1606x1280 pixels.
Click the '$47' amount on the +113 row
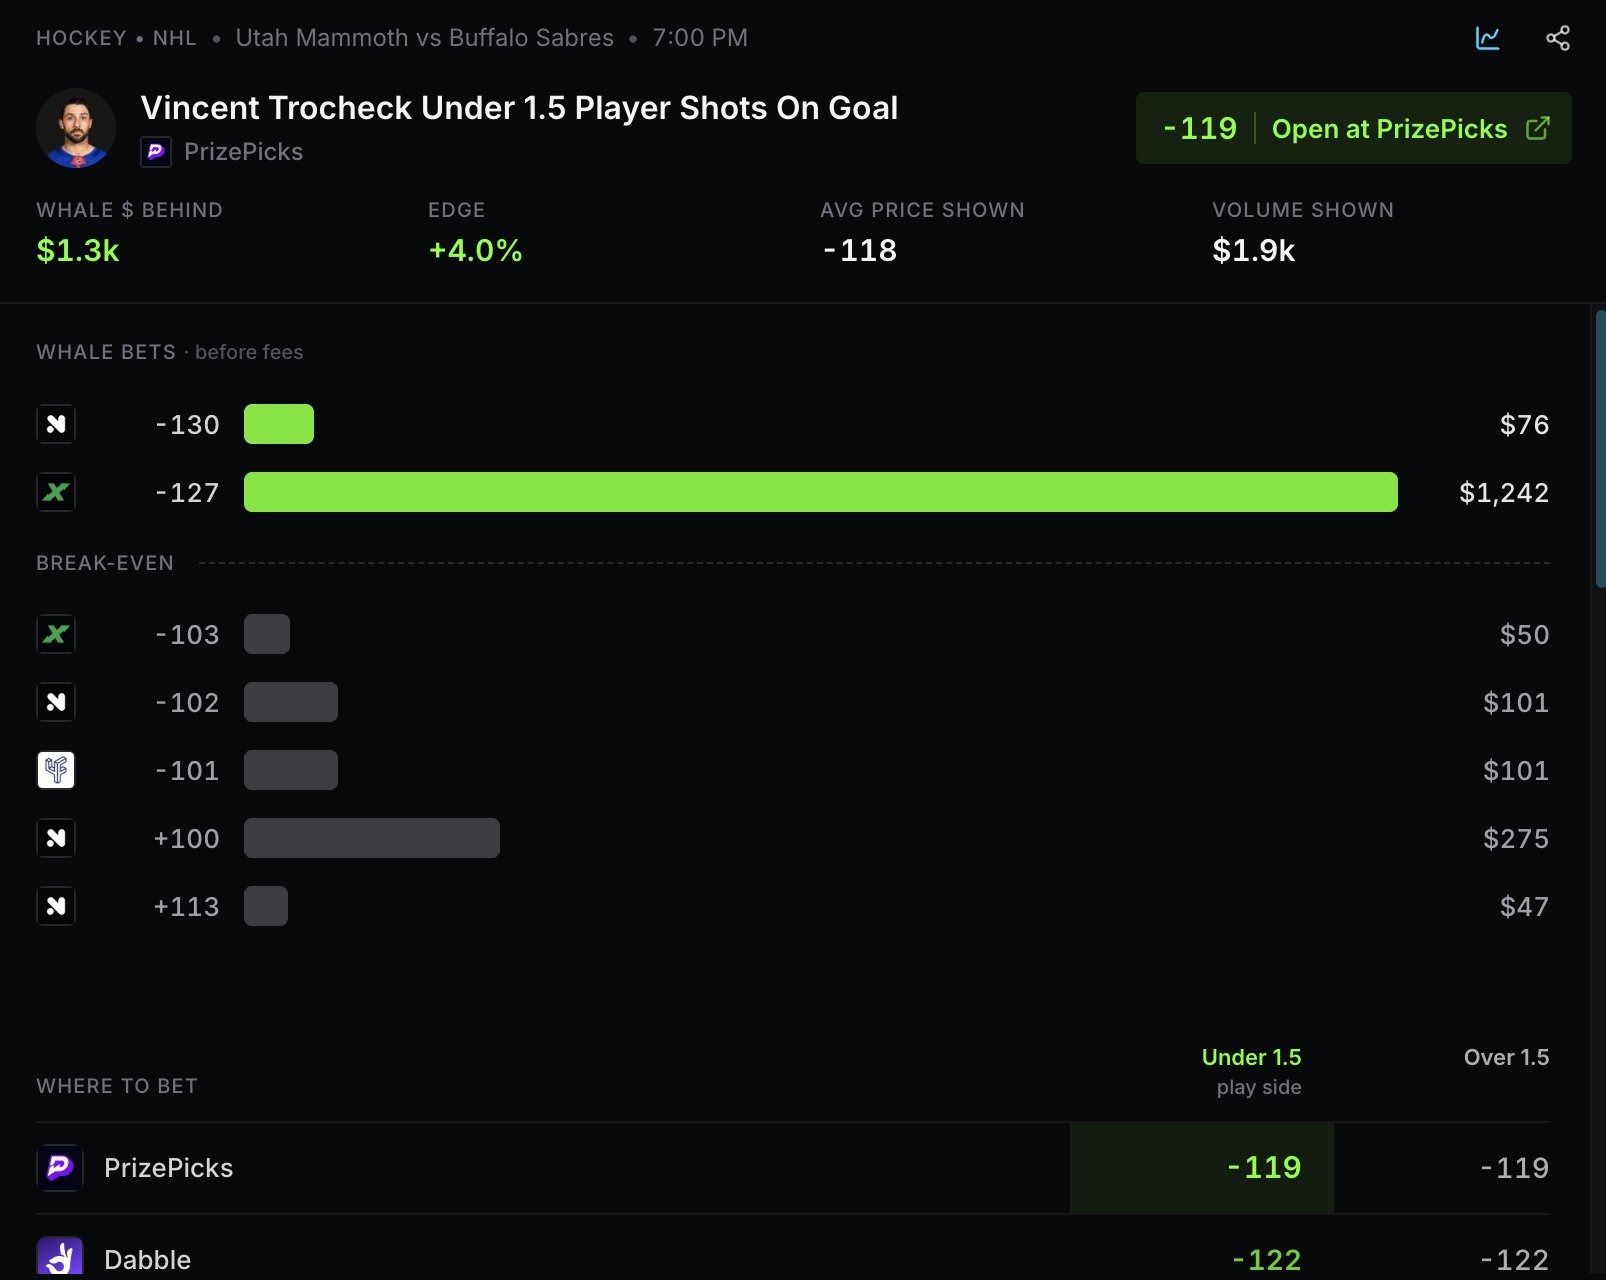[1524, 906]
